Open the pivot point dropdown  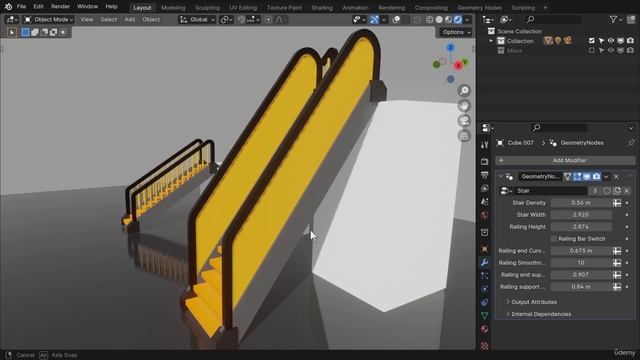pyautogui.click(x=226, y=20)
